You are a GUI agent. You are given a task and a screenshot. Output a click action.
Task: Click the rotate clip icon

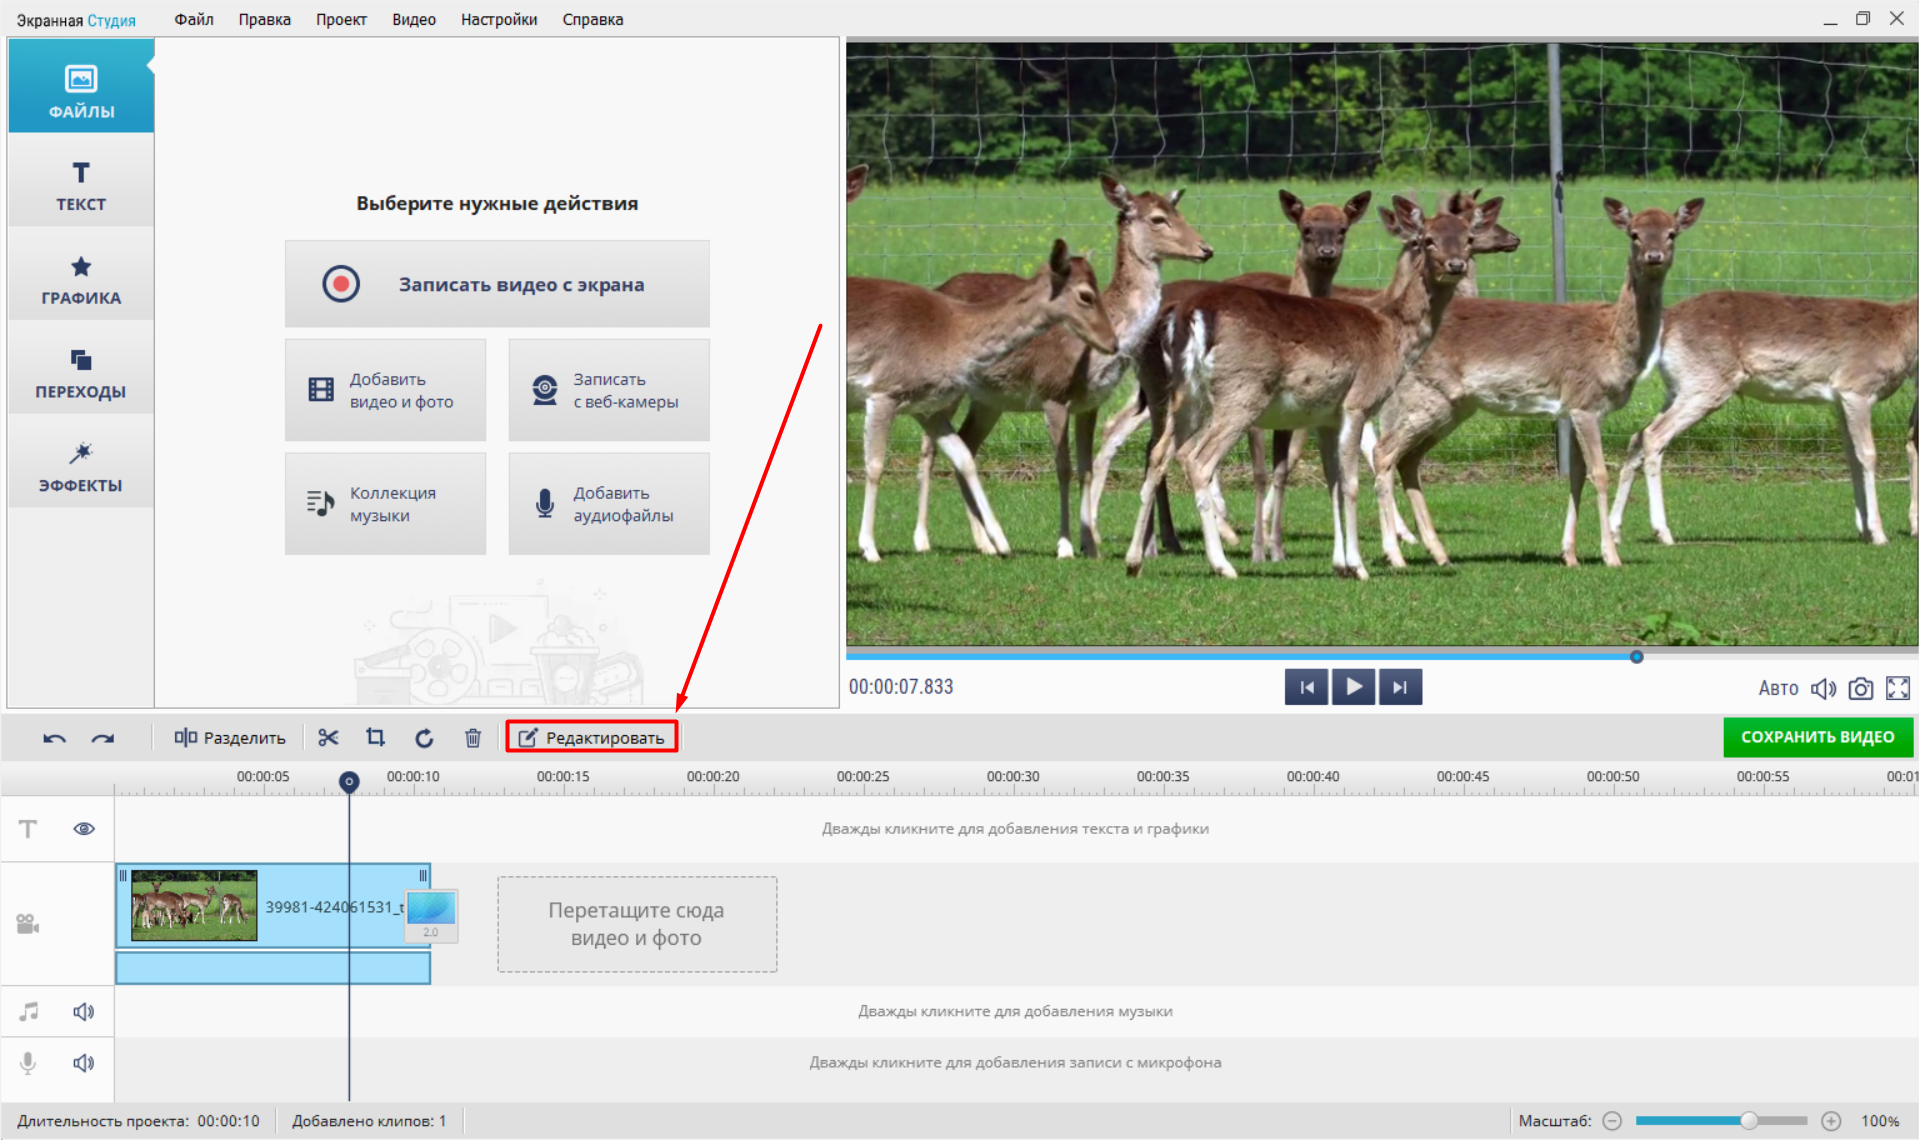pyautogui.click(x=424, y=738)
